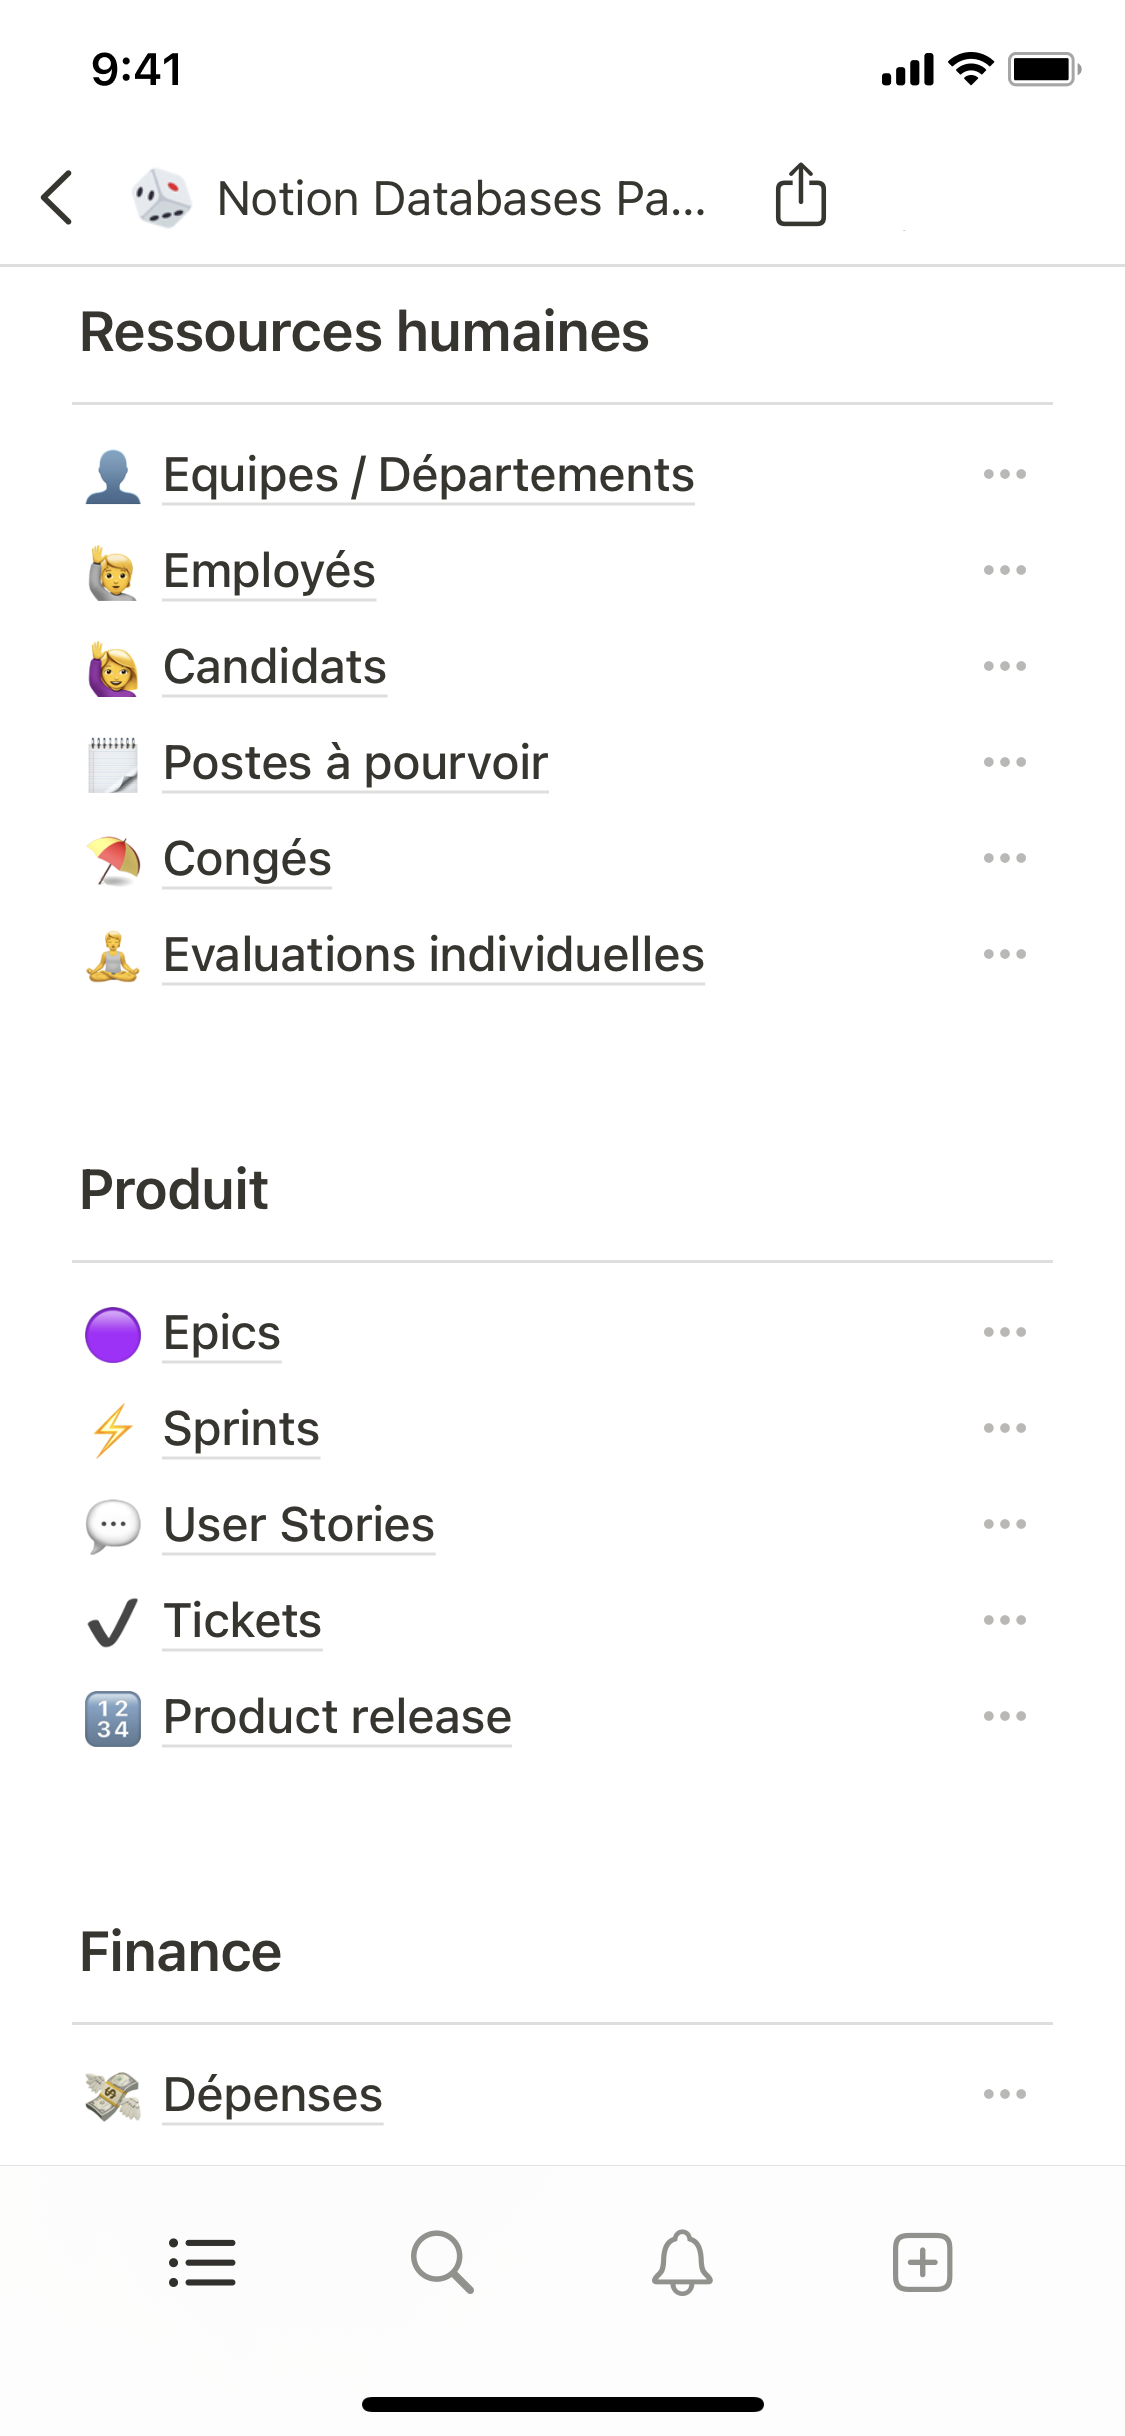Open the sidebar list menu icon
The width and height of the screenshot is (1125, 2436).
click(x=202, y=2262)
